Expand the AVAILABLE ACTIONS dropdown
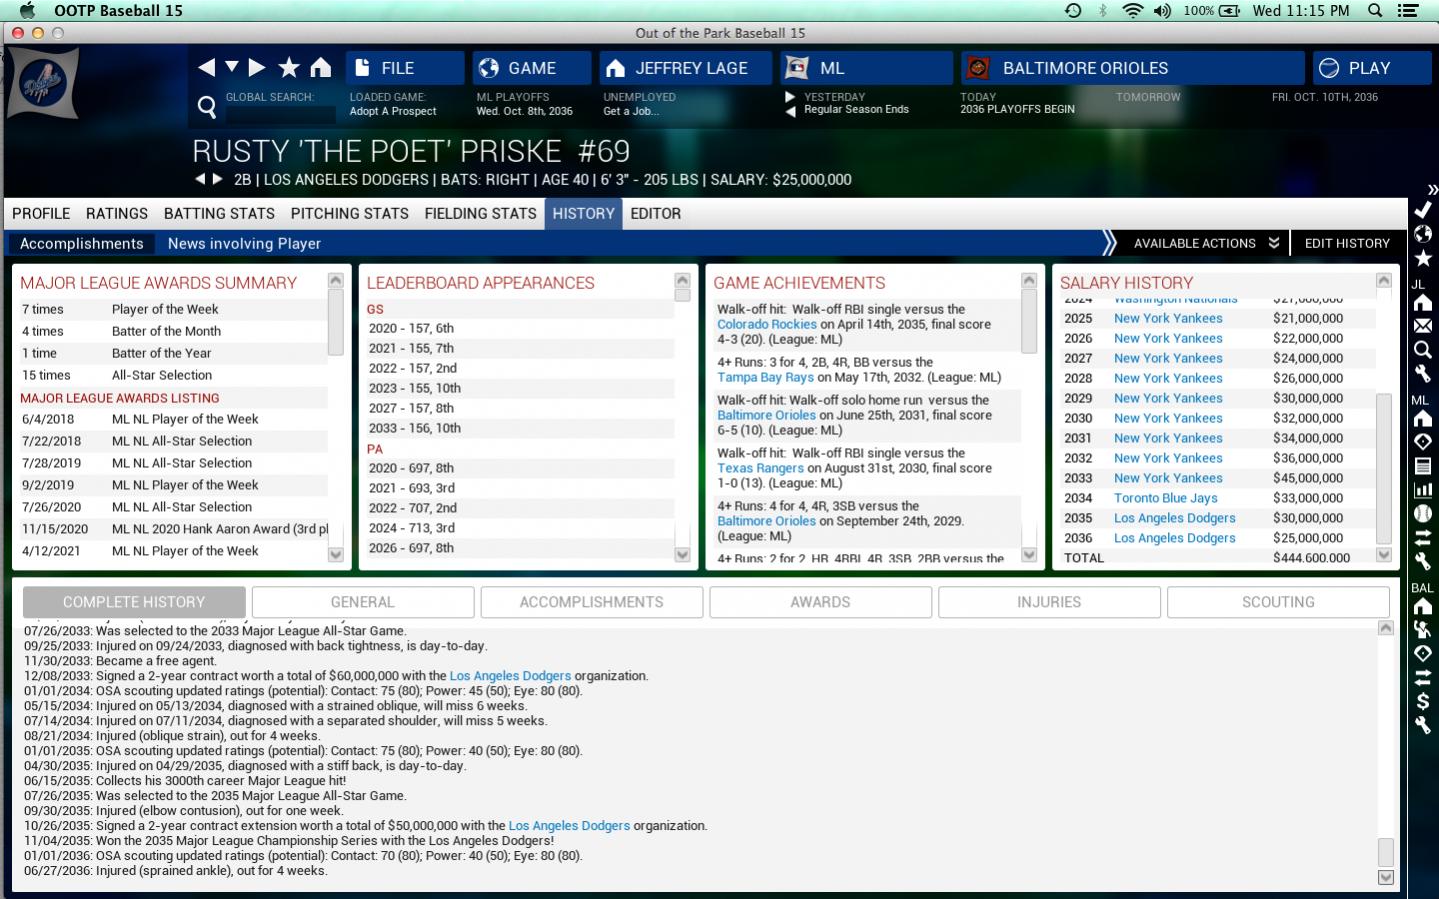The image size is (1439, 899). click(x=1206, y=243)
